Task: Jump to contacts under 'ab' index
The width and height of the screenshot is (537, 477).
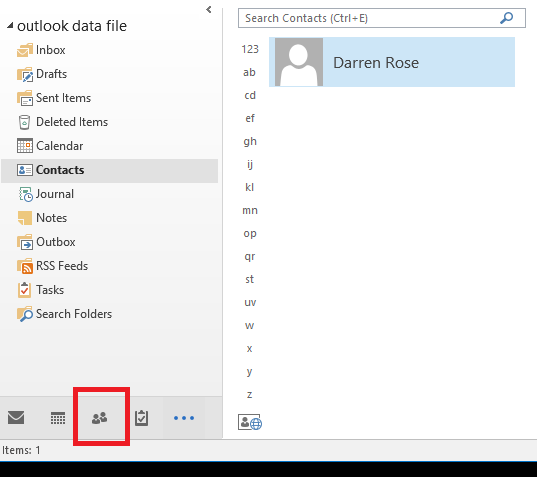Action: click(x=249, y=72)
